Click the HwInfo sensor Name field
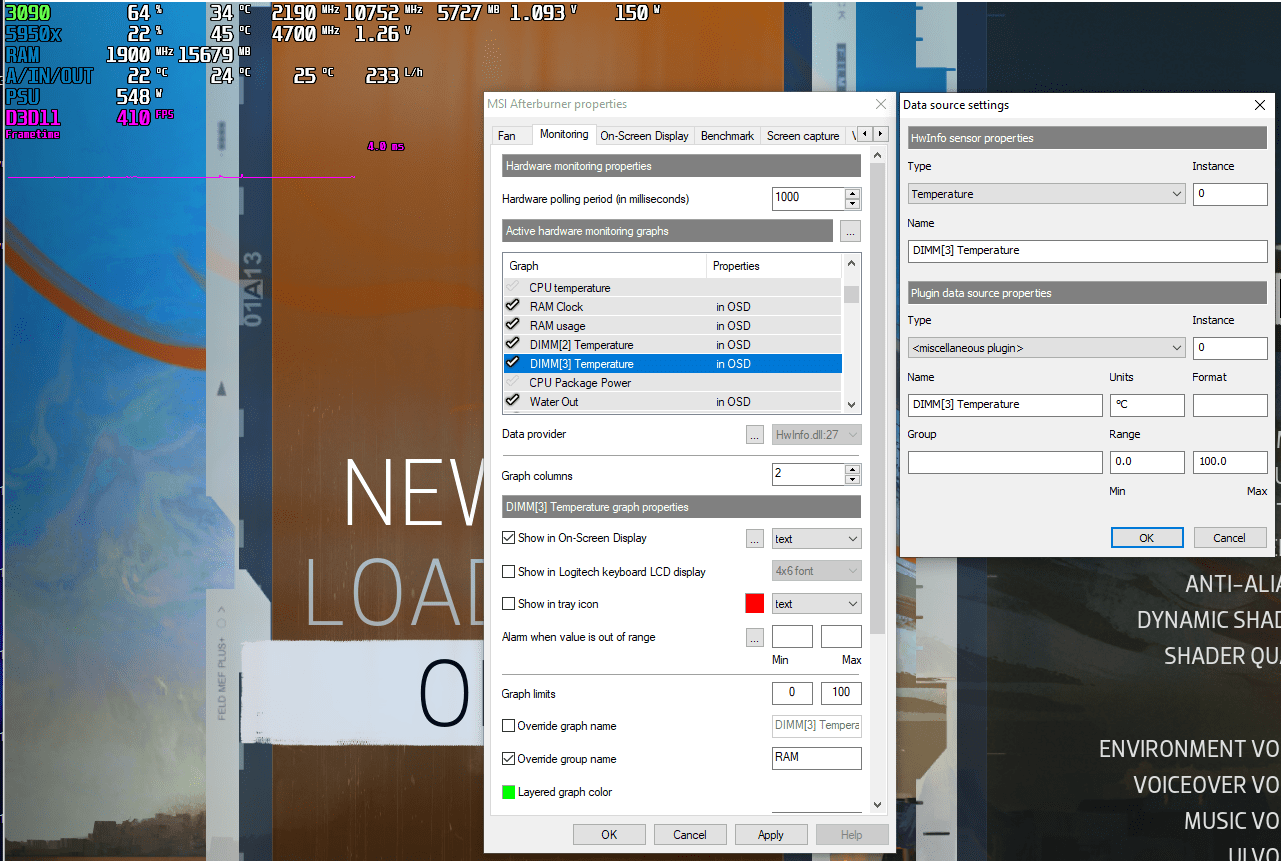The width and height of the screenshot is (1281, 861). tap(1088, 251)
